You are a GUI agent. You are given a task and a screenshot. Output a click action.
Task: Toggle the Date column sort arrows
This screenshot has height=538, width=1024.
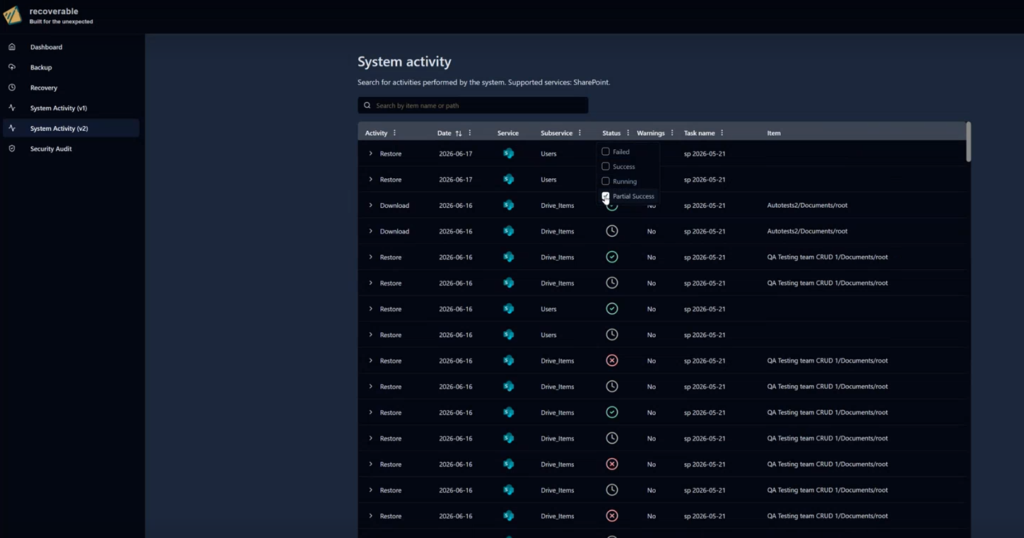coord(458,133)
